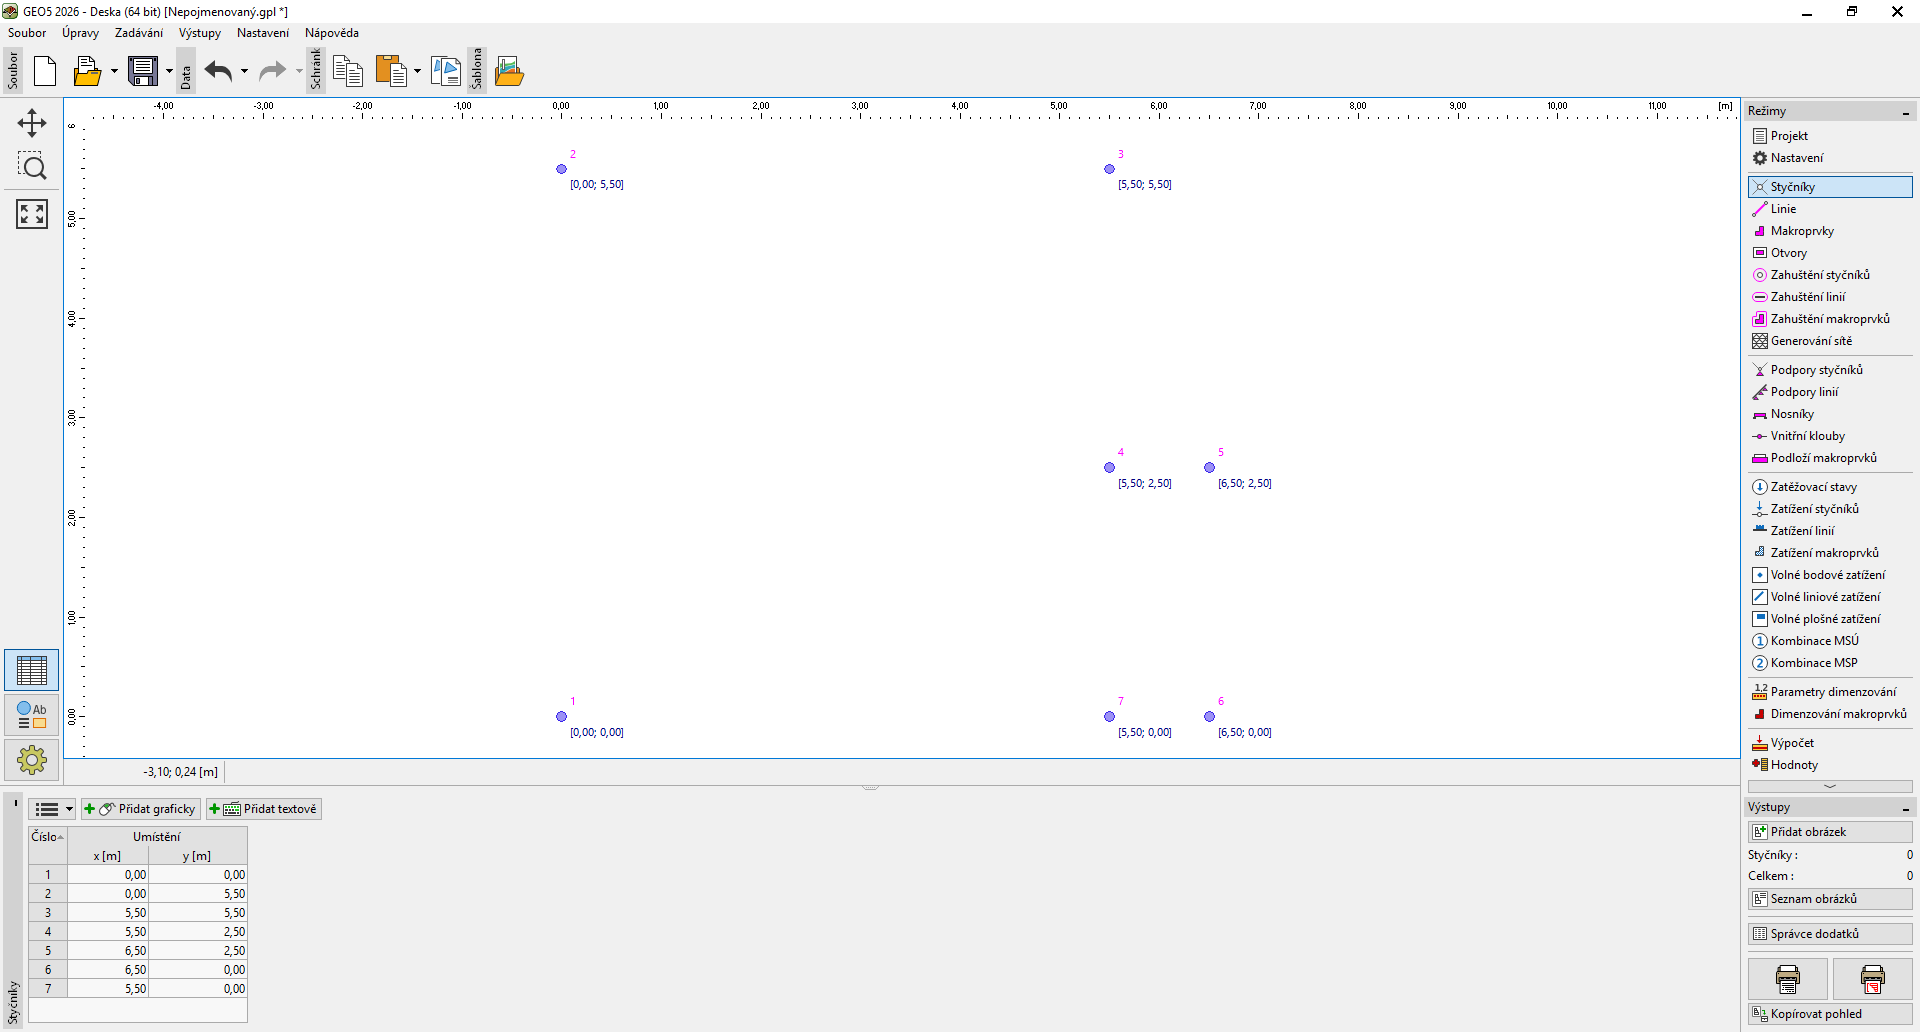Click the Přidat graficky button
The height and width of the screenshot is (1032, 1920).
pos(141,809)
